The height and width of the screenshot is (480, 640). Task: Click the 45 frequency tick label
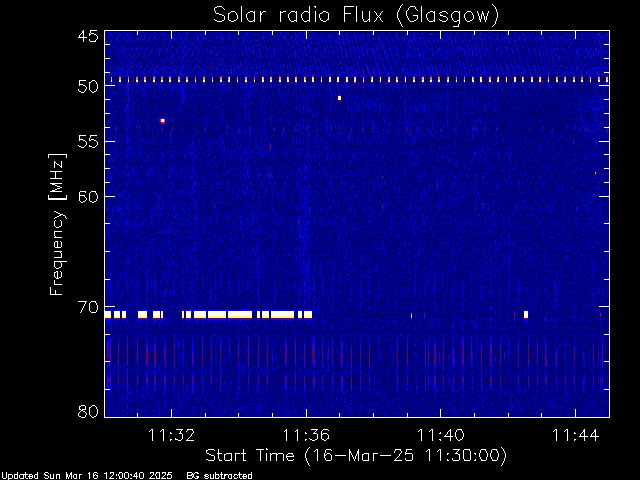pos(88,37)
